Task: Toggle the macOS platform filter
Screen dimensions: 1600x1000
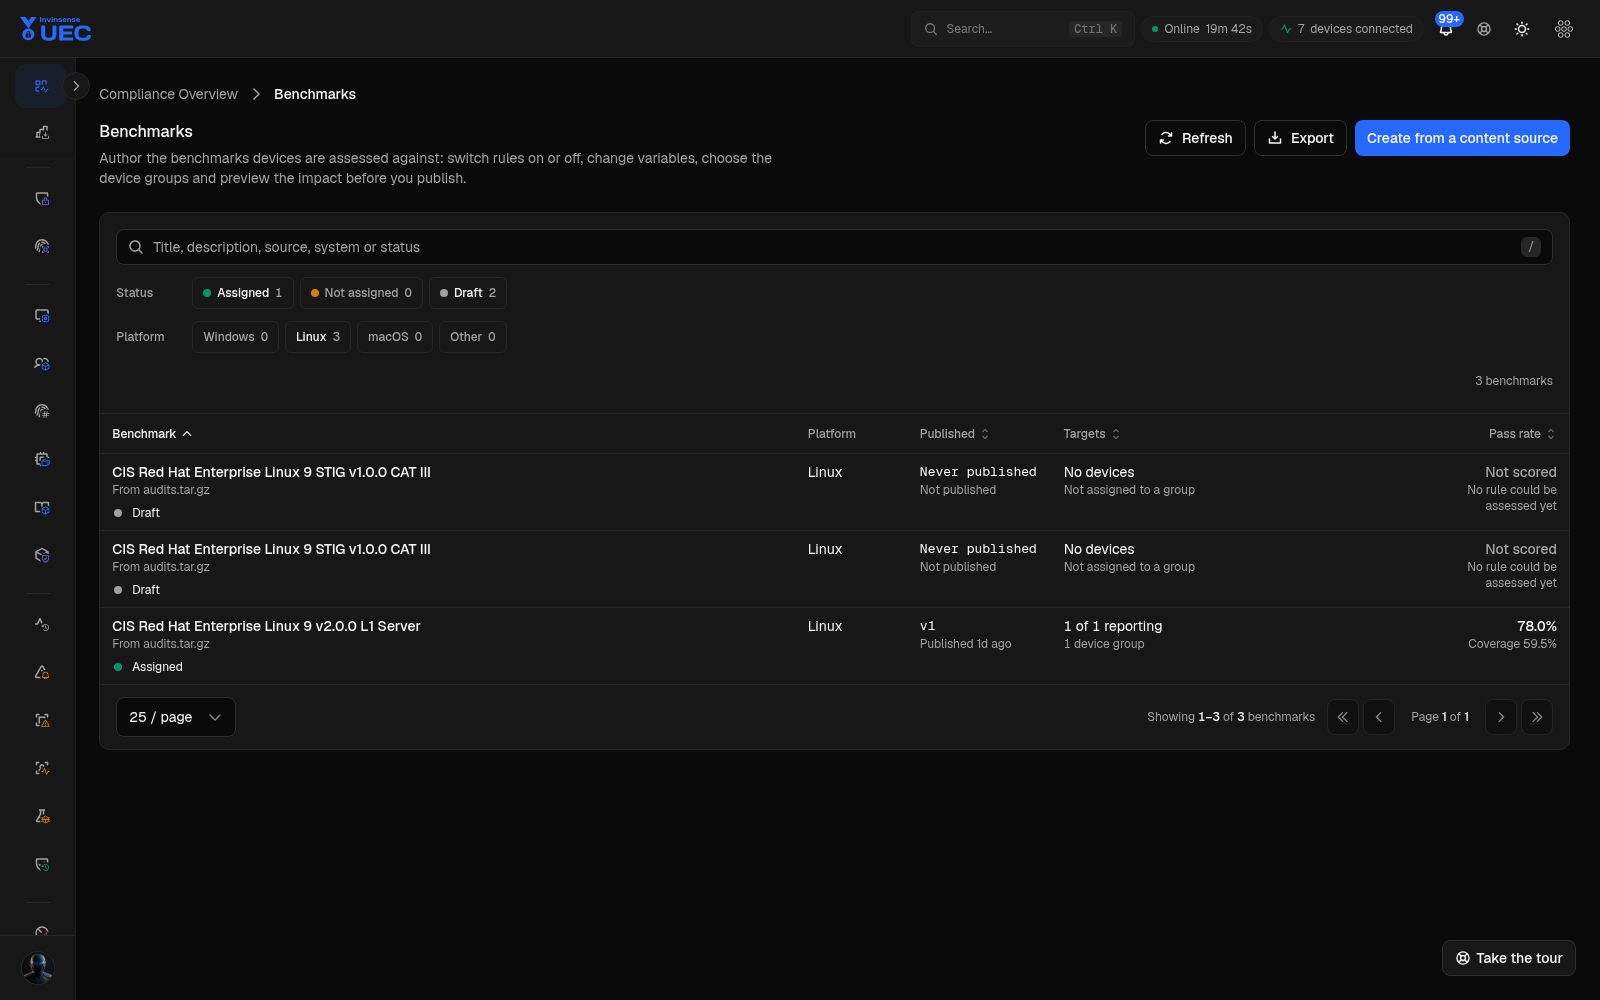Action: point(395,337)
